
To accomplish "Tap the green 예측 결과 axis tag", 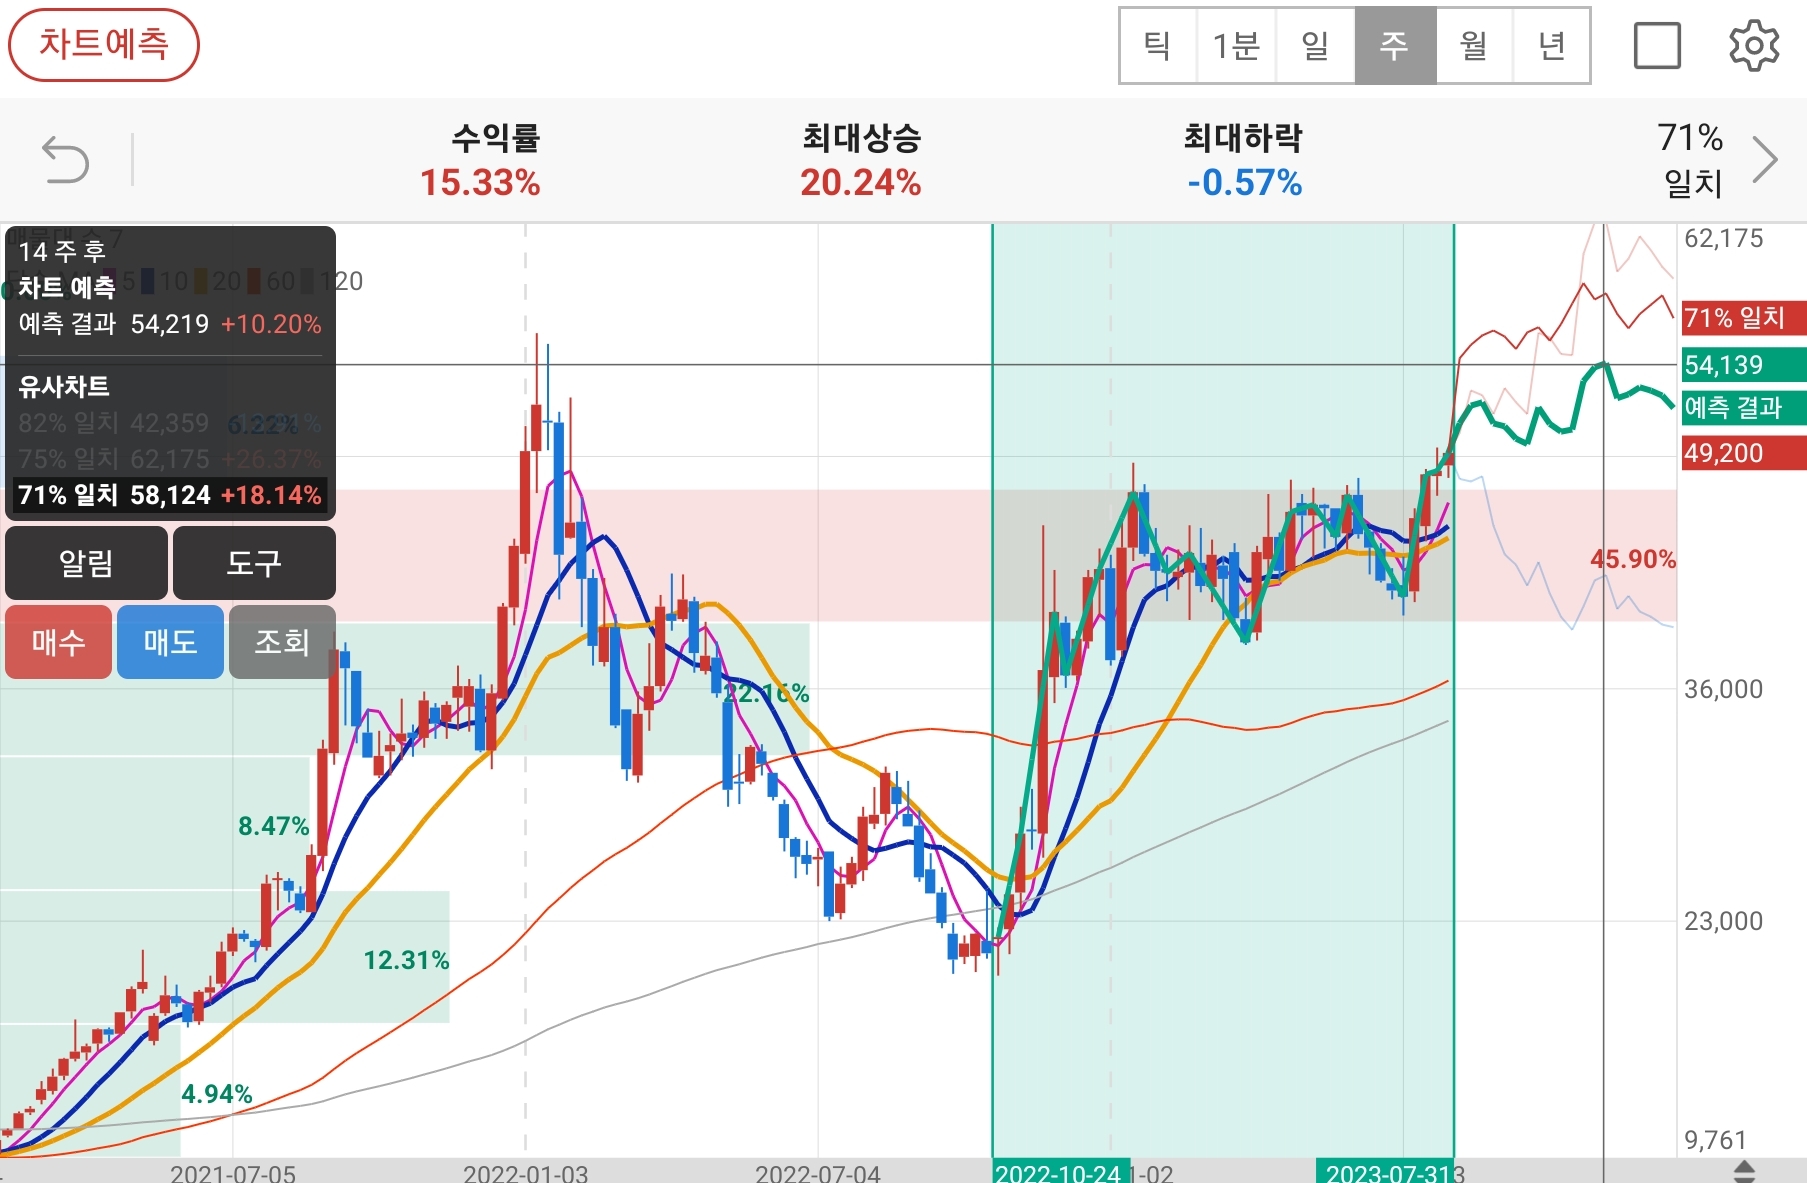I will coord(1744,407).
